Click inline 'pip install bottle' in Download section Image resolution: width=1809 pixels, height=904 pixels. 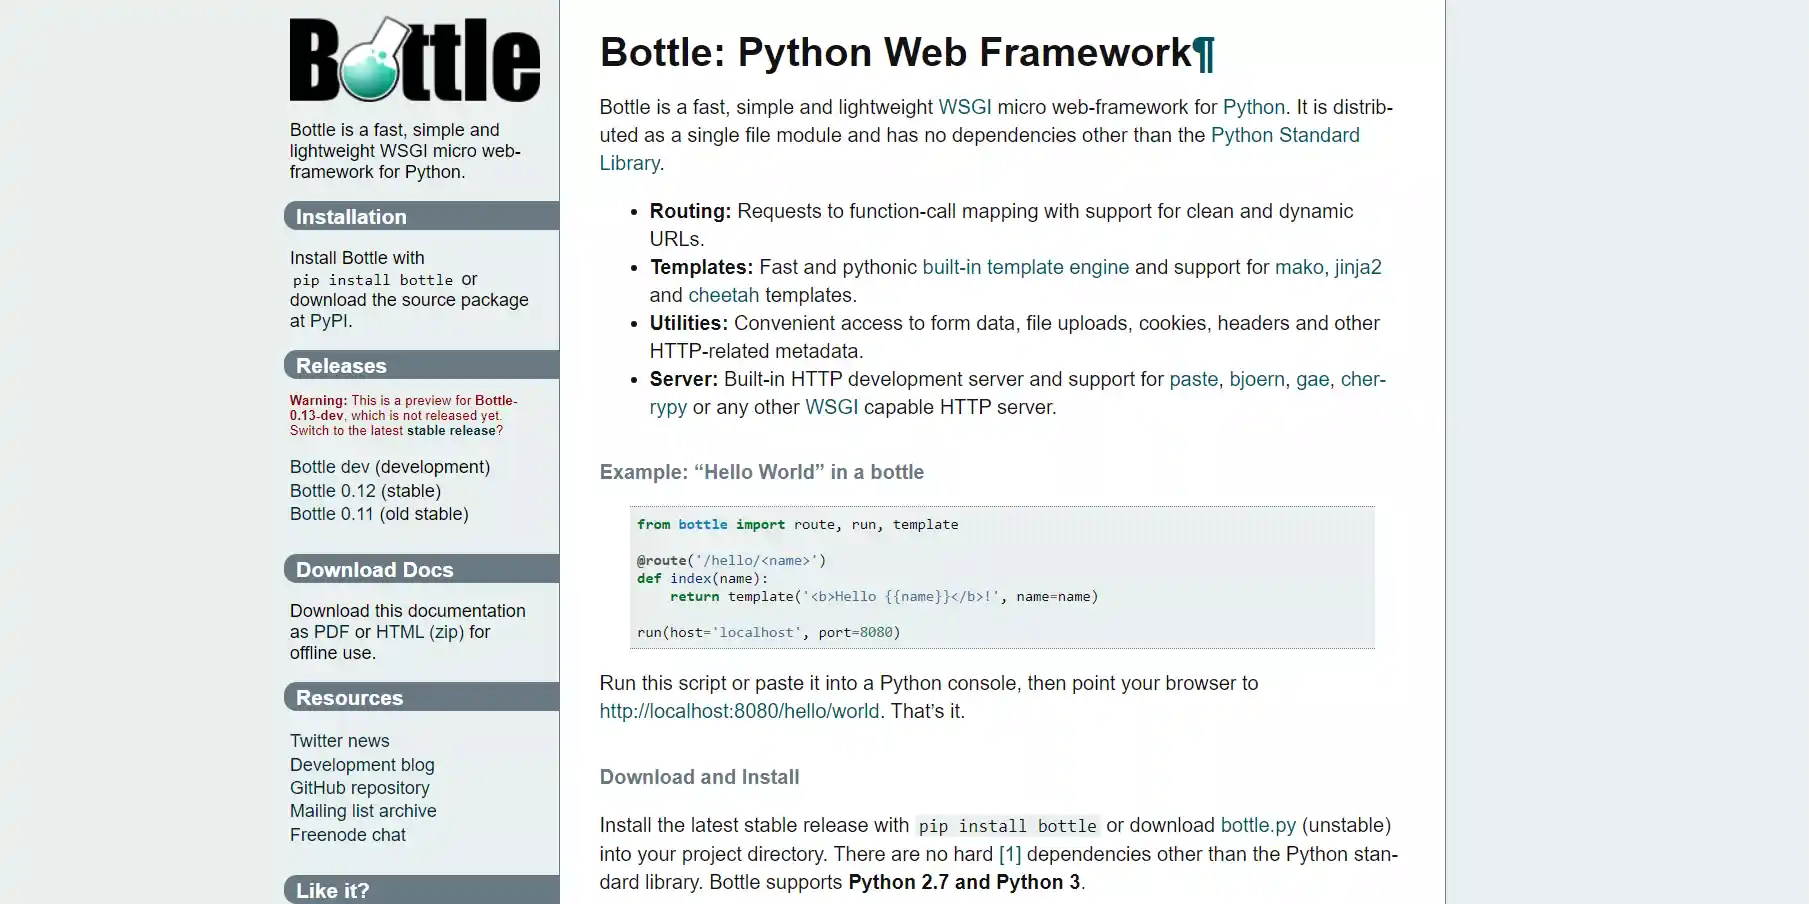(x=1008, y=826)
